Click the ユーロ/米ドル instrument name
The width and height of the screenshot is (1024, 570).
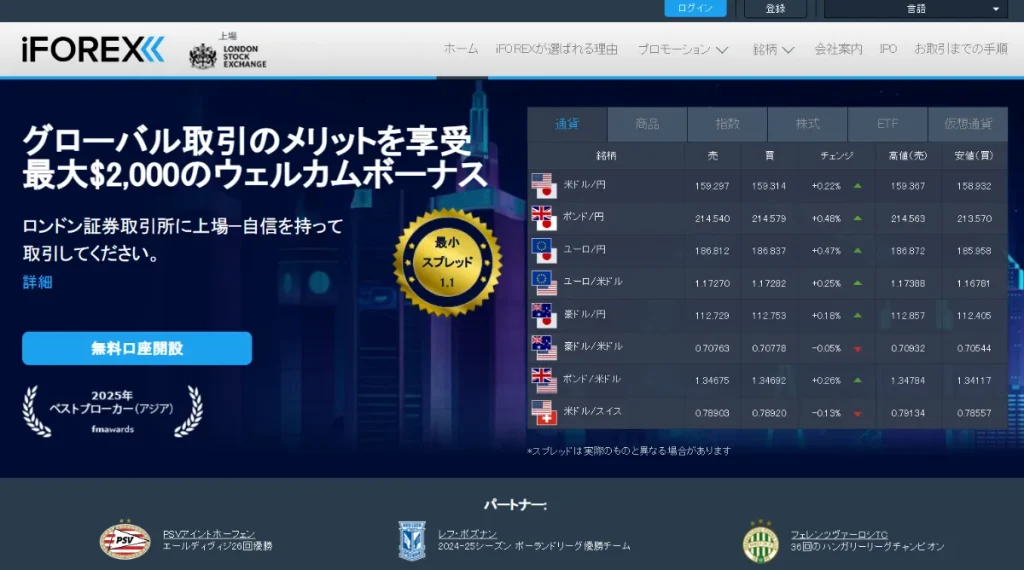(593, 281)
